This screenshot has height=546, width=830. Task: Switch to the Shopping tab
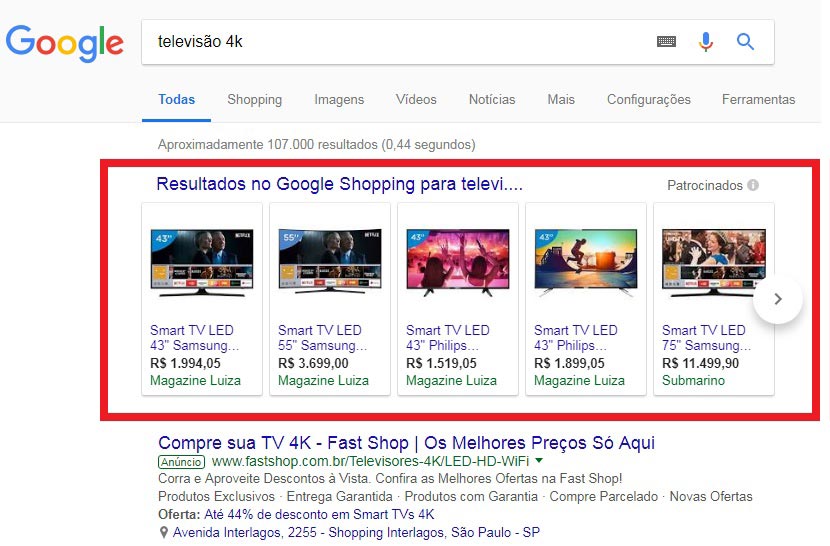coord(255,100)
